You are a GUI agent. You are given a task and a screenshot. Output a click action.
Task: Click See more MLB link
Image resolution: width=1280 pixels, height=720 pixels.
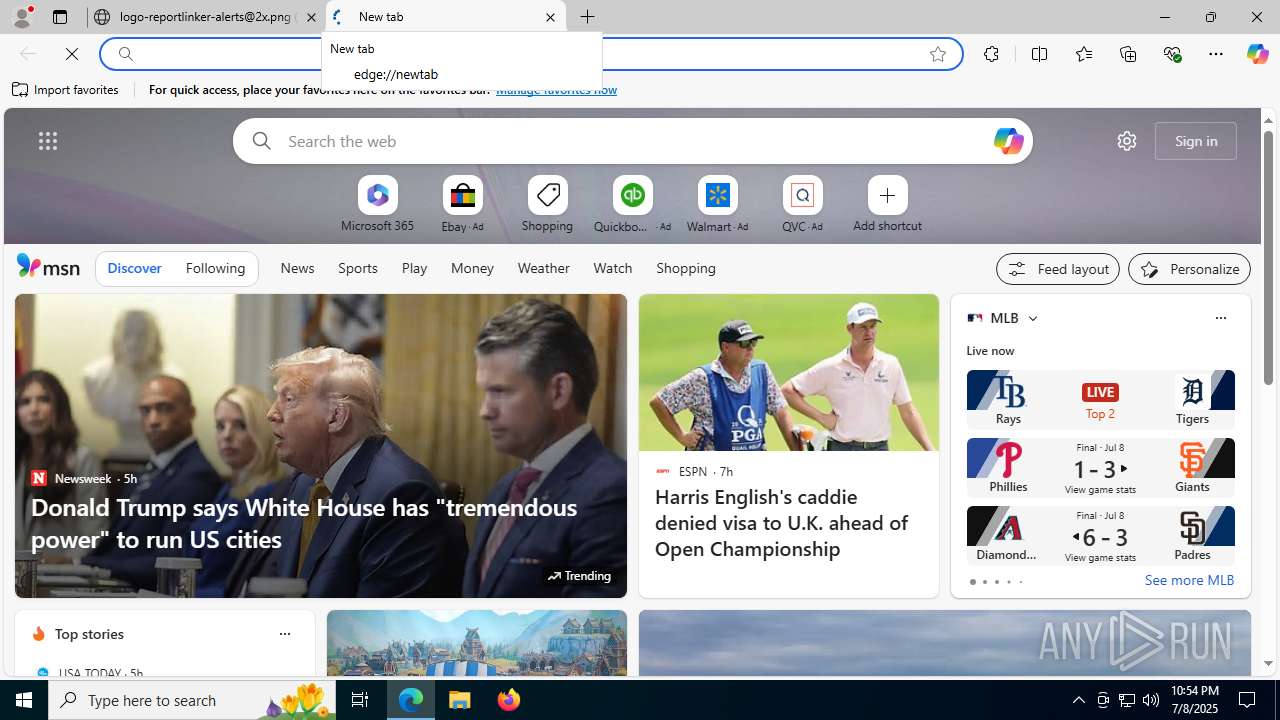pos(1189,581)
